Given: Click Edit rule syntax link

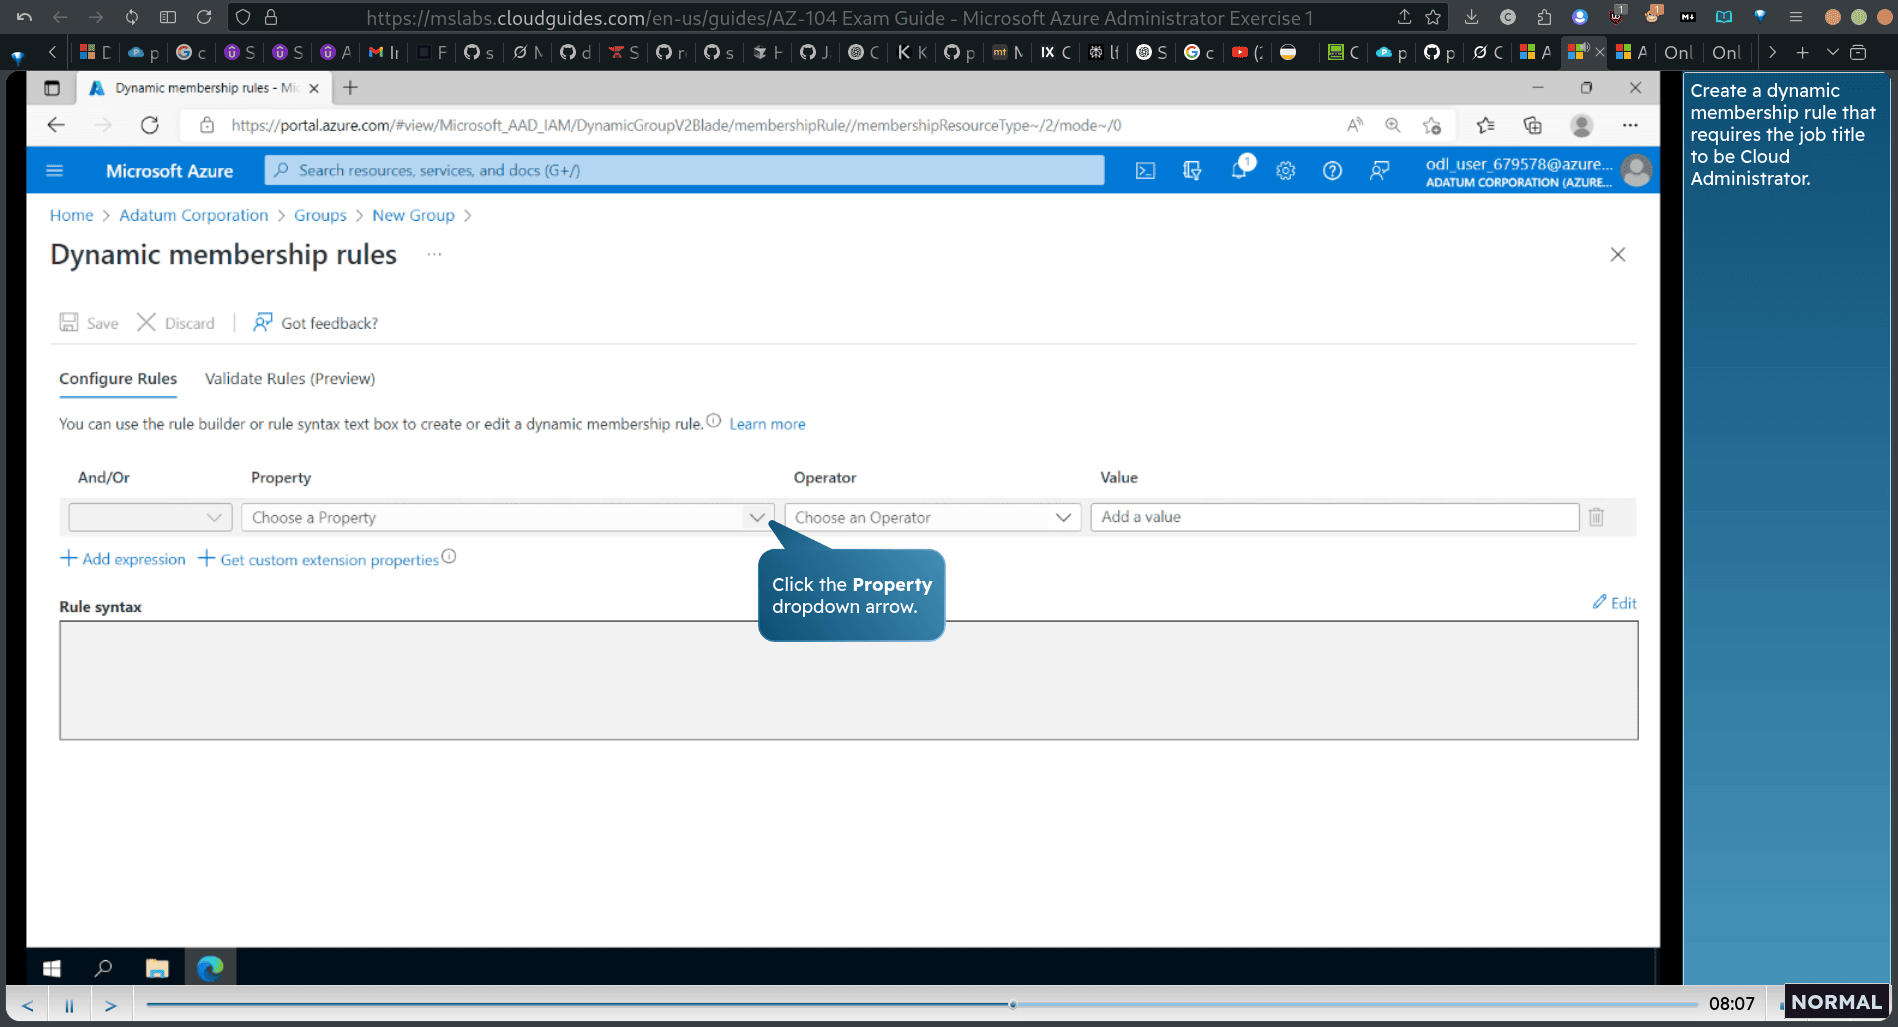Looking at the screenshot, I should 1615,603.
